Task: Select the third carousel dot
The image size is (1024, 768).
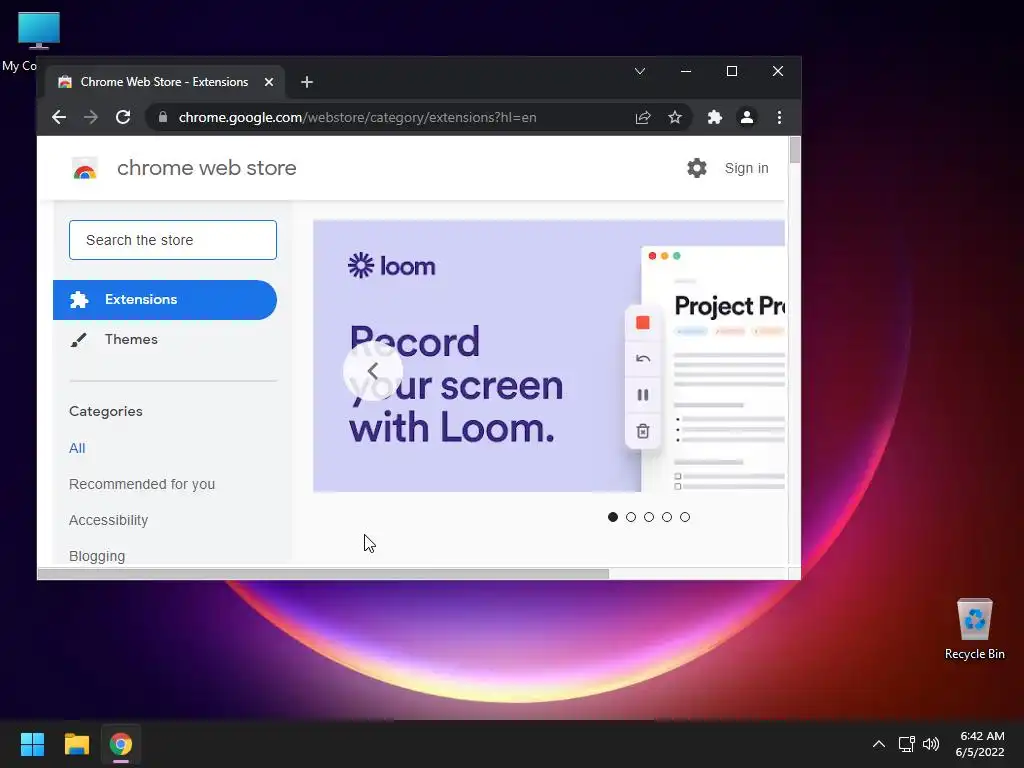Action: point(648,517)
